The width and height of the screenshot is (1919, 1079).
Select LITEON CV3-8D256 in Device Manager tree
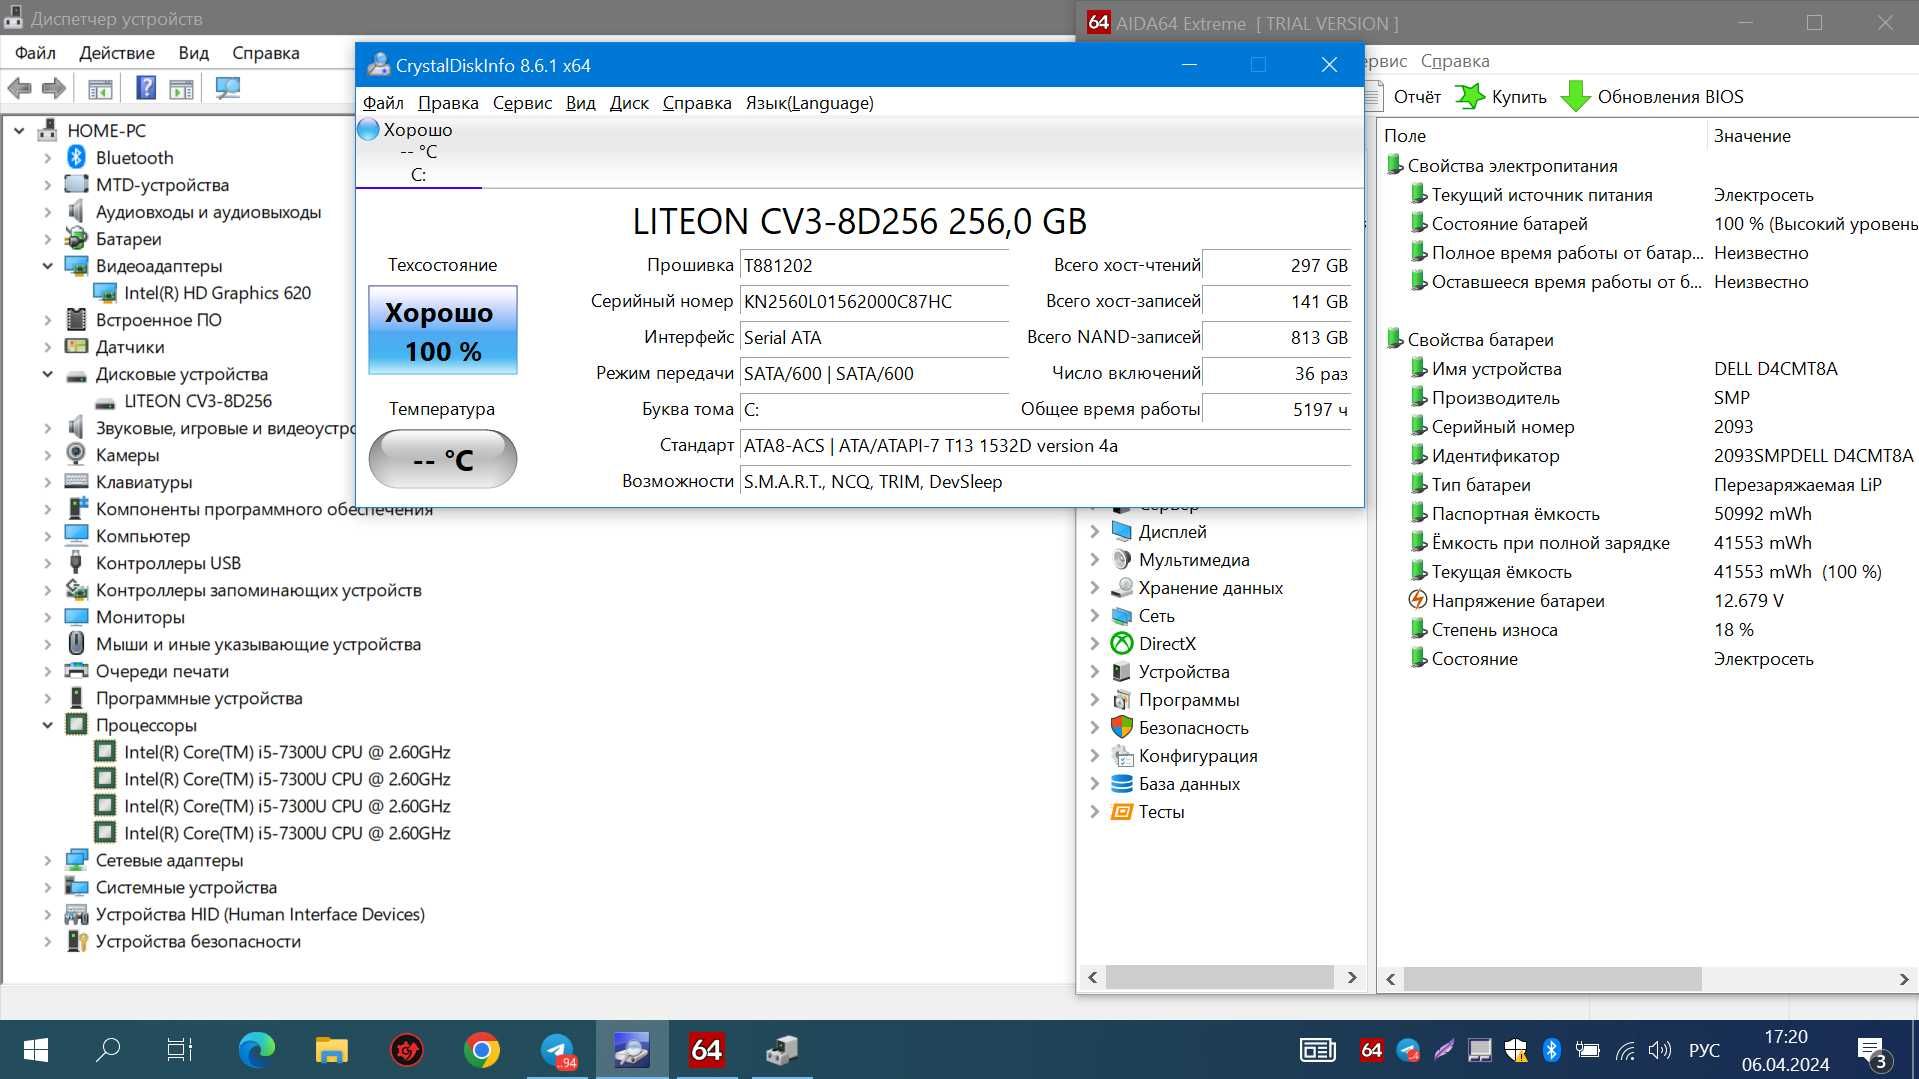(198, 401)
